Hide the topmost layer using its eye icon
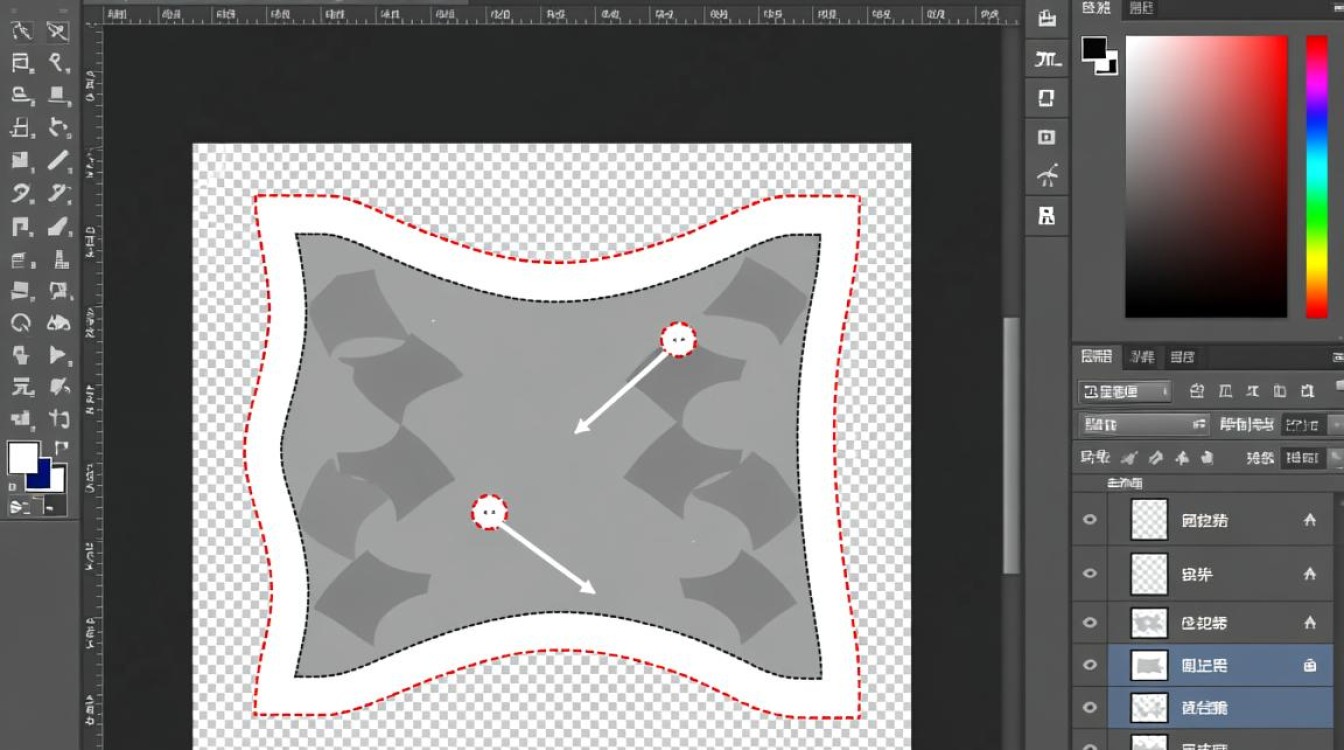The image size is (1344, 750). coord(1090,520)
